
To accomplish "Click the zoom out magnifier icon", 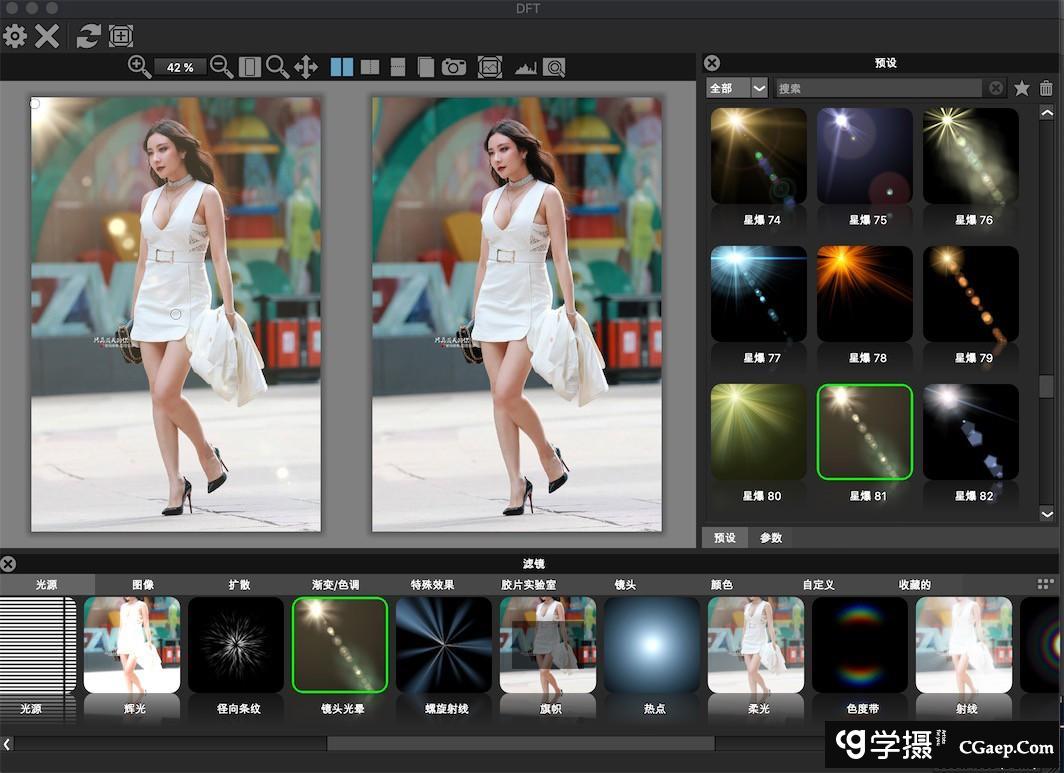I will pos(222,67).
